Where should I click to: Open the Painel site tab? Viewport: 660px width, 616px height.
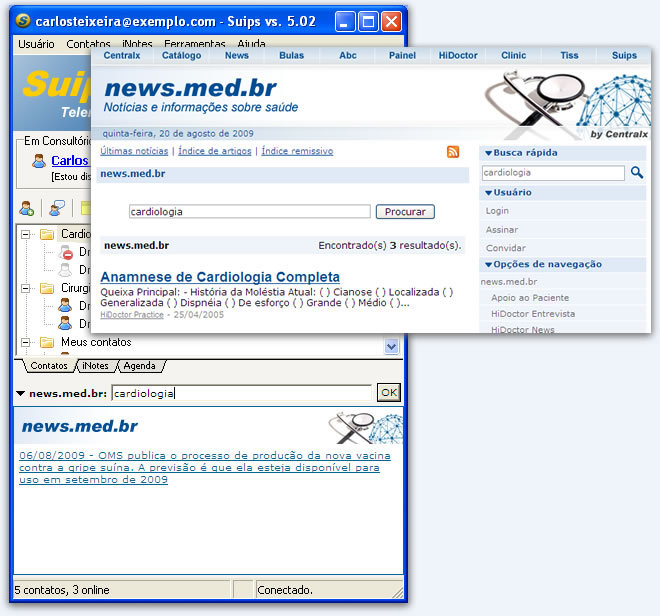[402, 55]
